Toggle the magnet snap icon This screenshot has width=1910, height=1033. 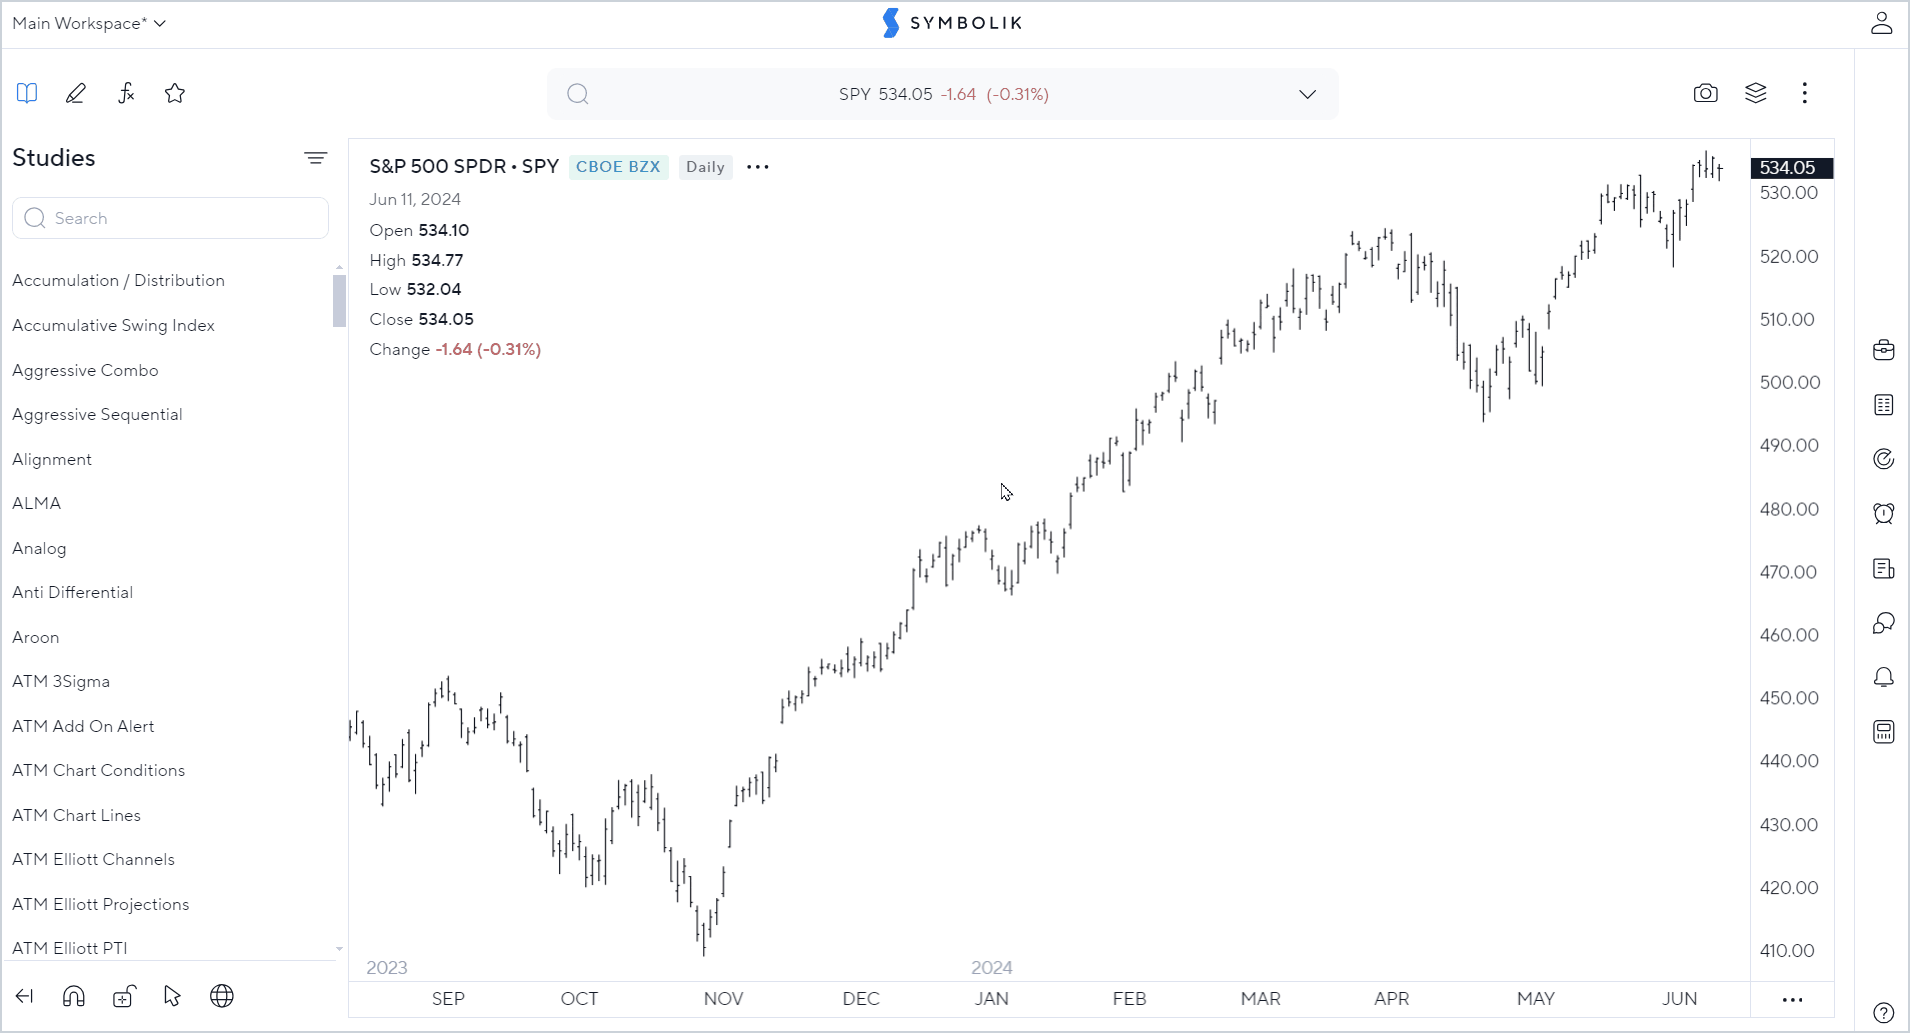74,996
